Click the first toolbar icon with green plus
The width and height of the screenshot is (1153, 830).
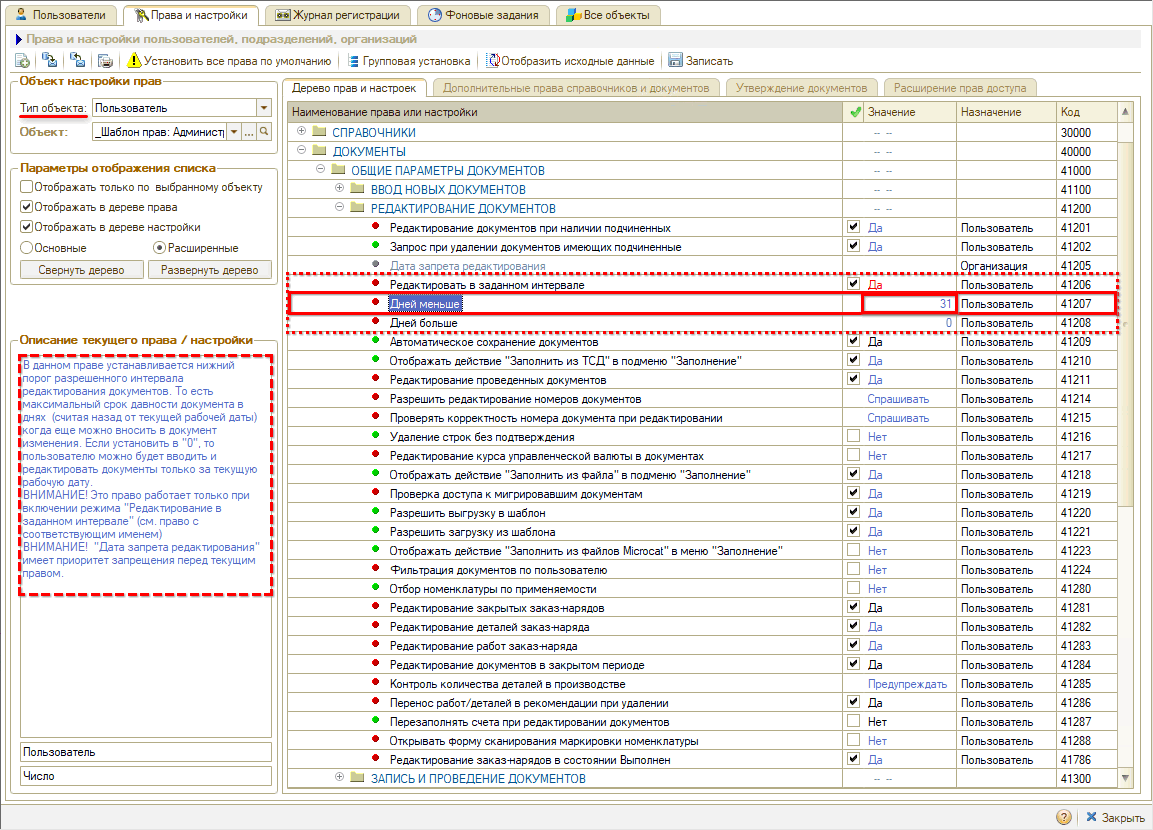(22, 61)
